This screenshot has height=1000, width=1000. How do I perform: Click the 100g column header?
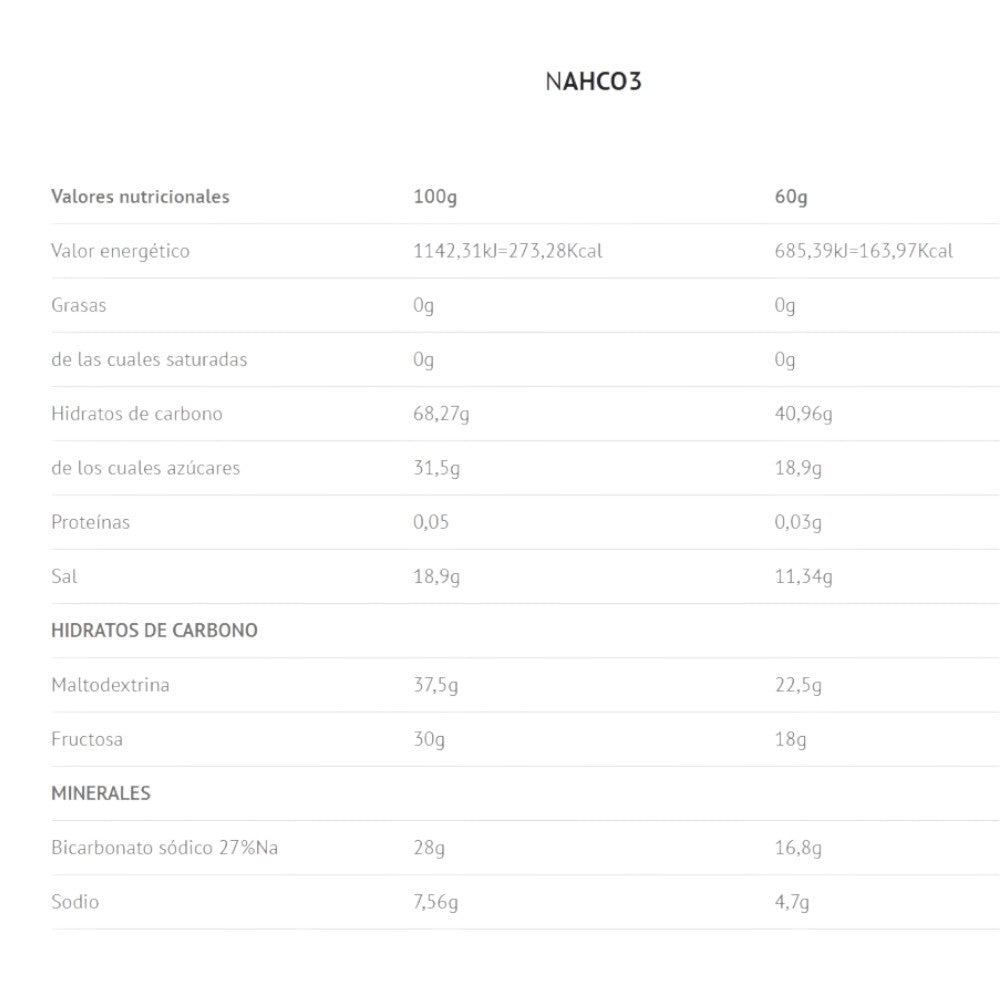click(x=435, y=196)
